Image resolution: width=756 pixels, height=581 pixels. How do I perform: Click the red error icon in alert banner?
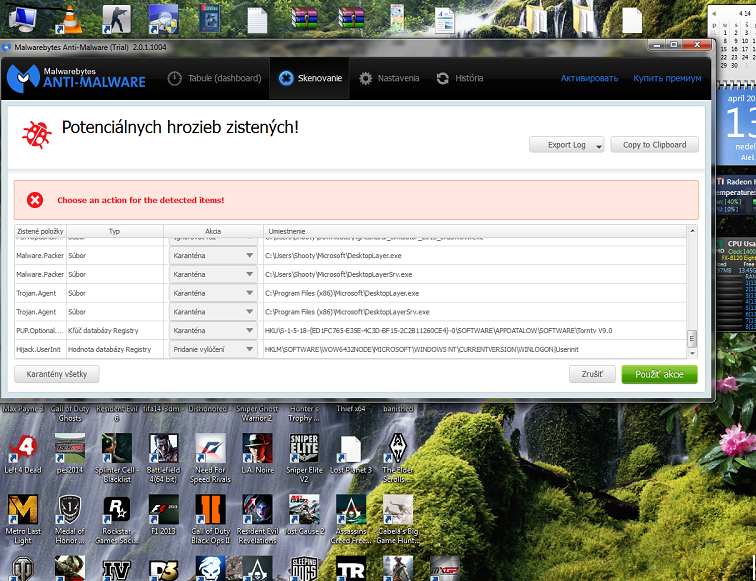tap(35, 200)
